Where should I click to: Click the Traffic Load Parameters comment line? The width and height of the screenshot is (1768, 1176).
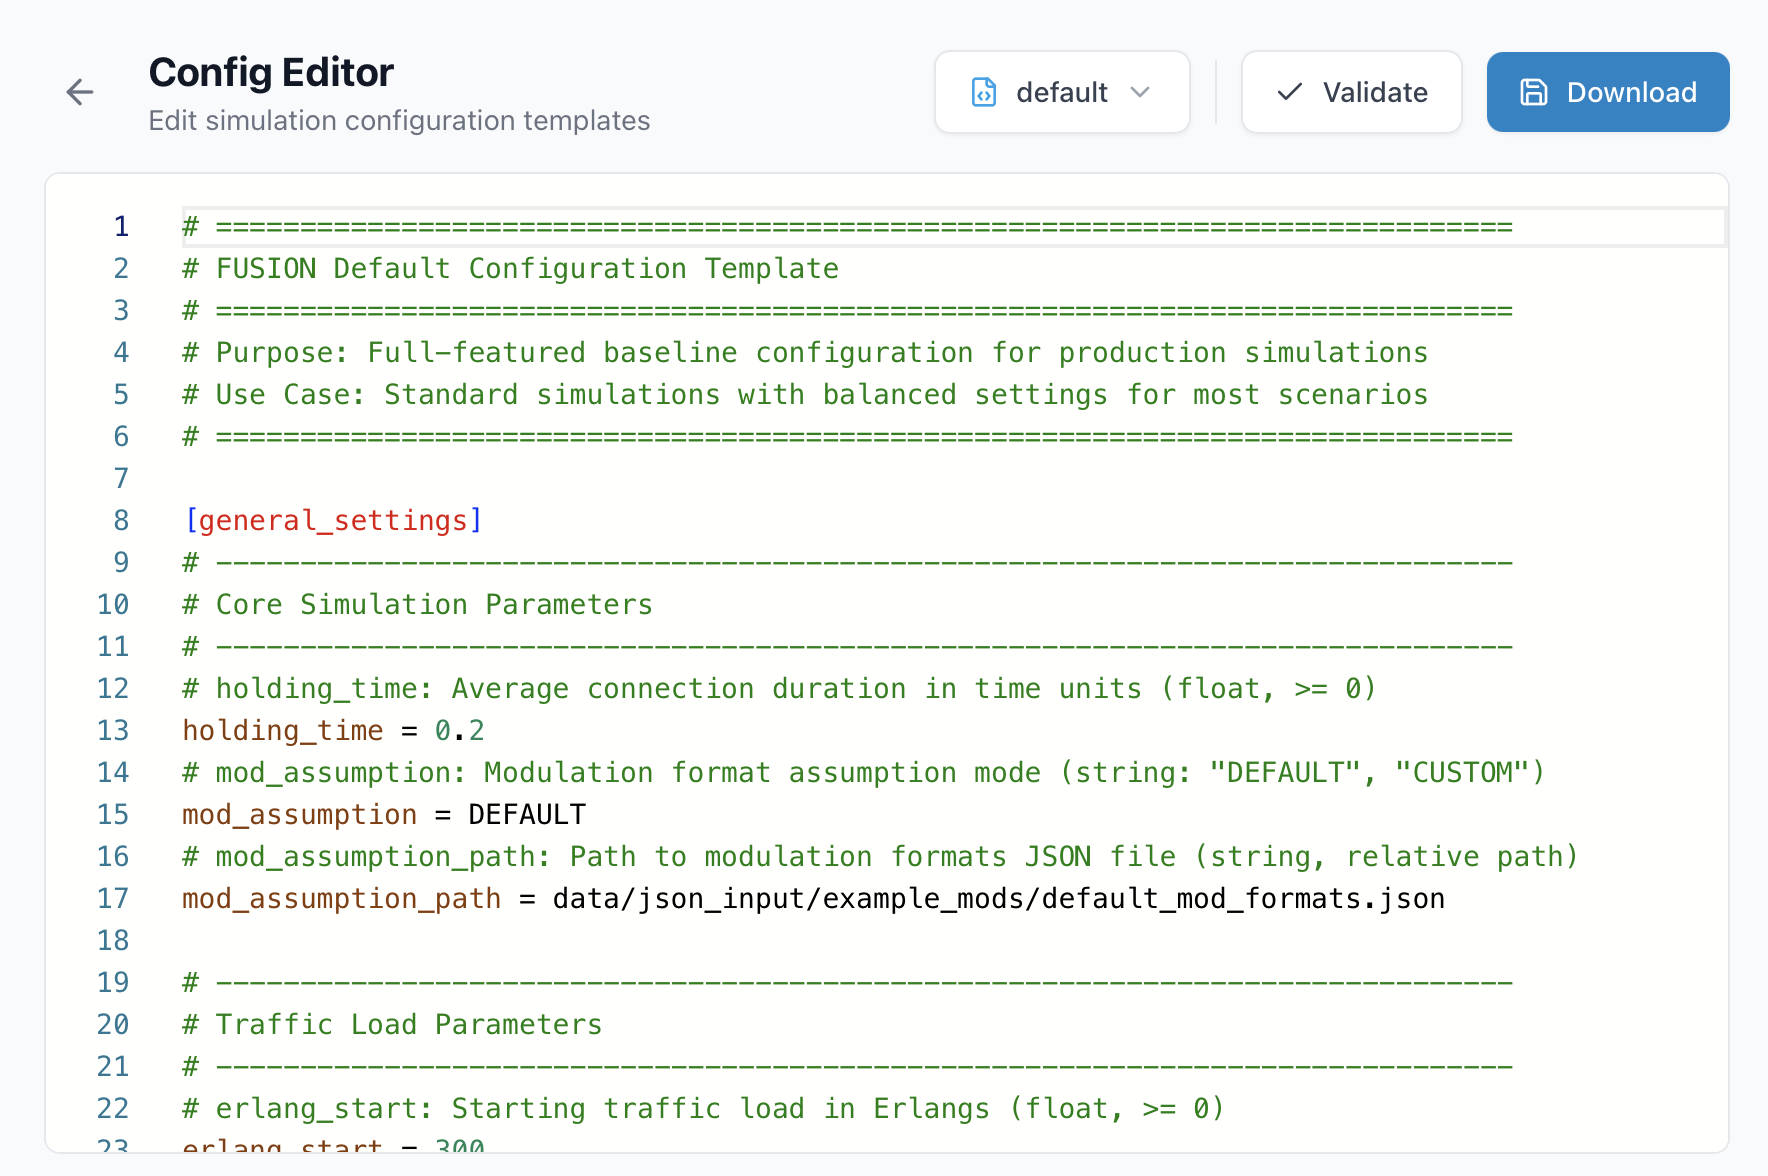pos(392,1025)
